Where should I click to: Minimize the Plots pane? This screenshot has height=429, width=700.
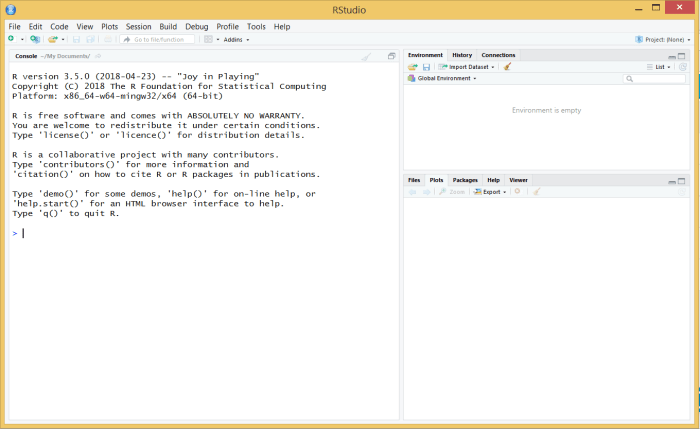(671, 181)
